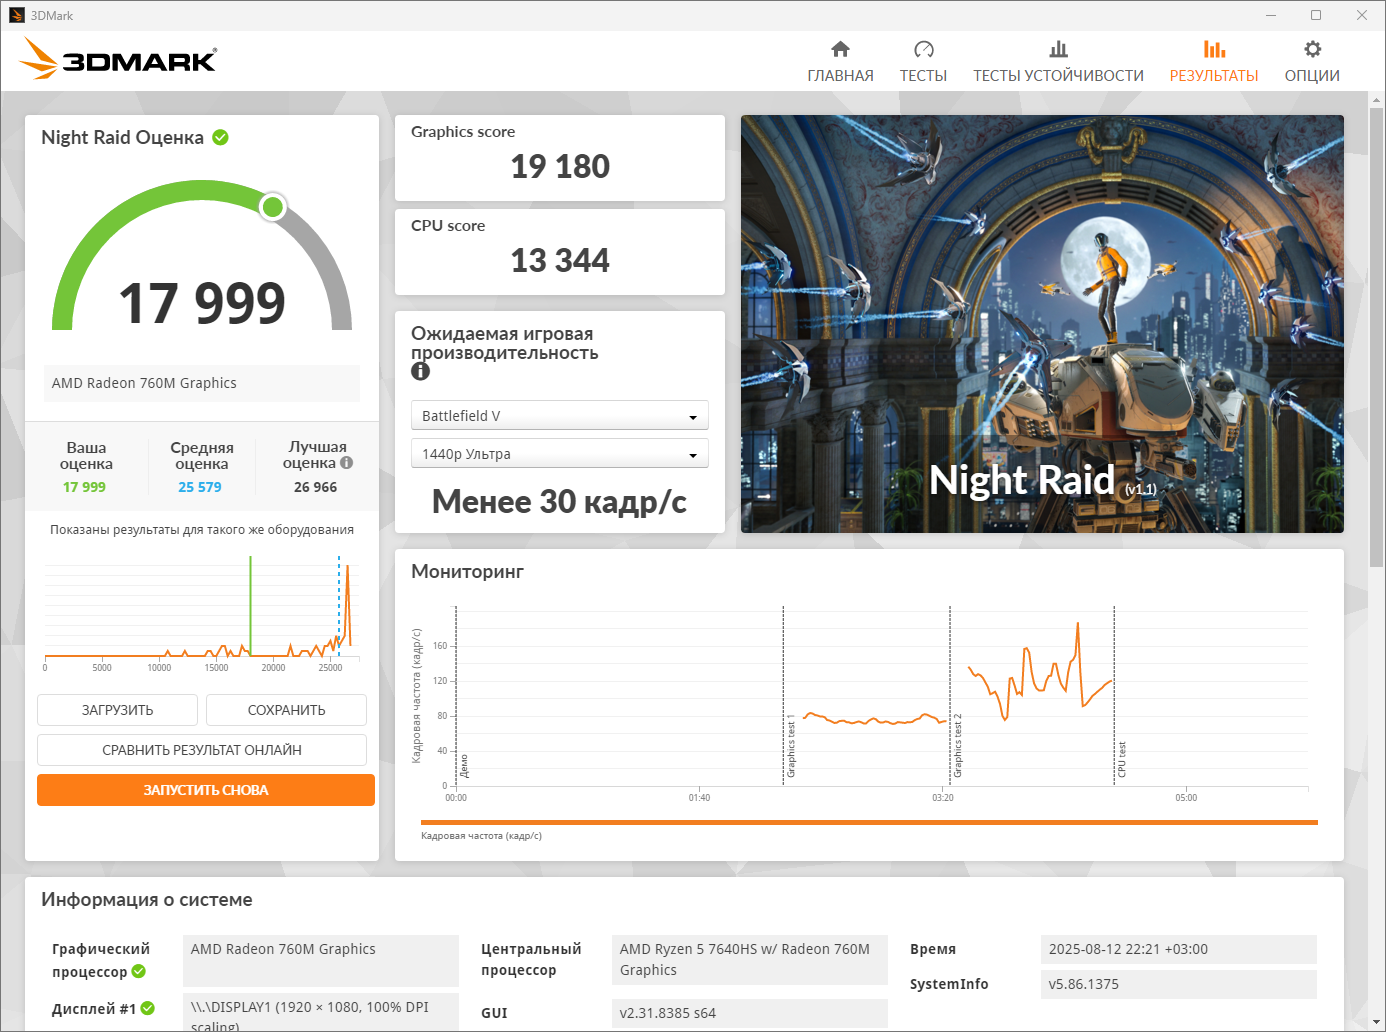Switch to the РЕЗУЛЬТАТЫ tab
1386x1032 pixels.
[x=1213, y=62]
